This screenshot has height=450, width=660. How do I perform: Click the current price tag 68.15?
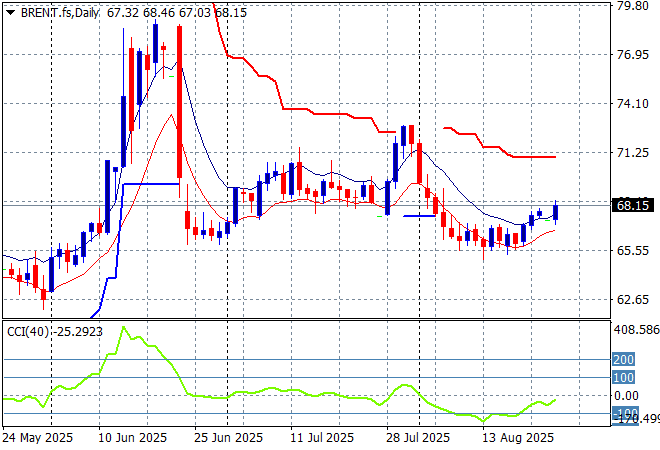(633, 204)
